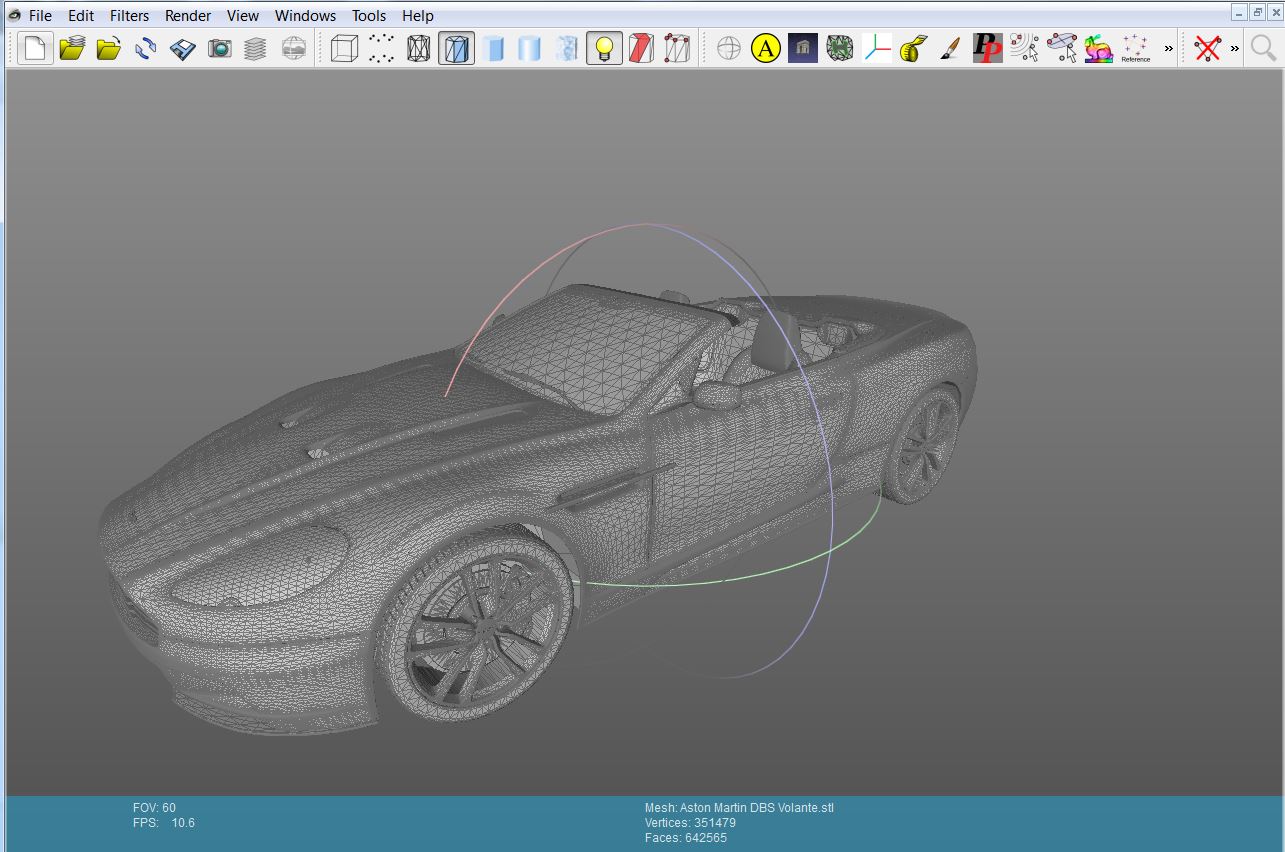
Task: Click the 'FPS: 10.6' readout
Action: point(164,823)
